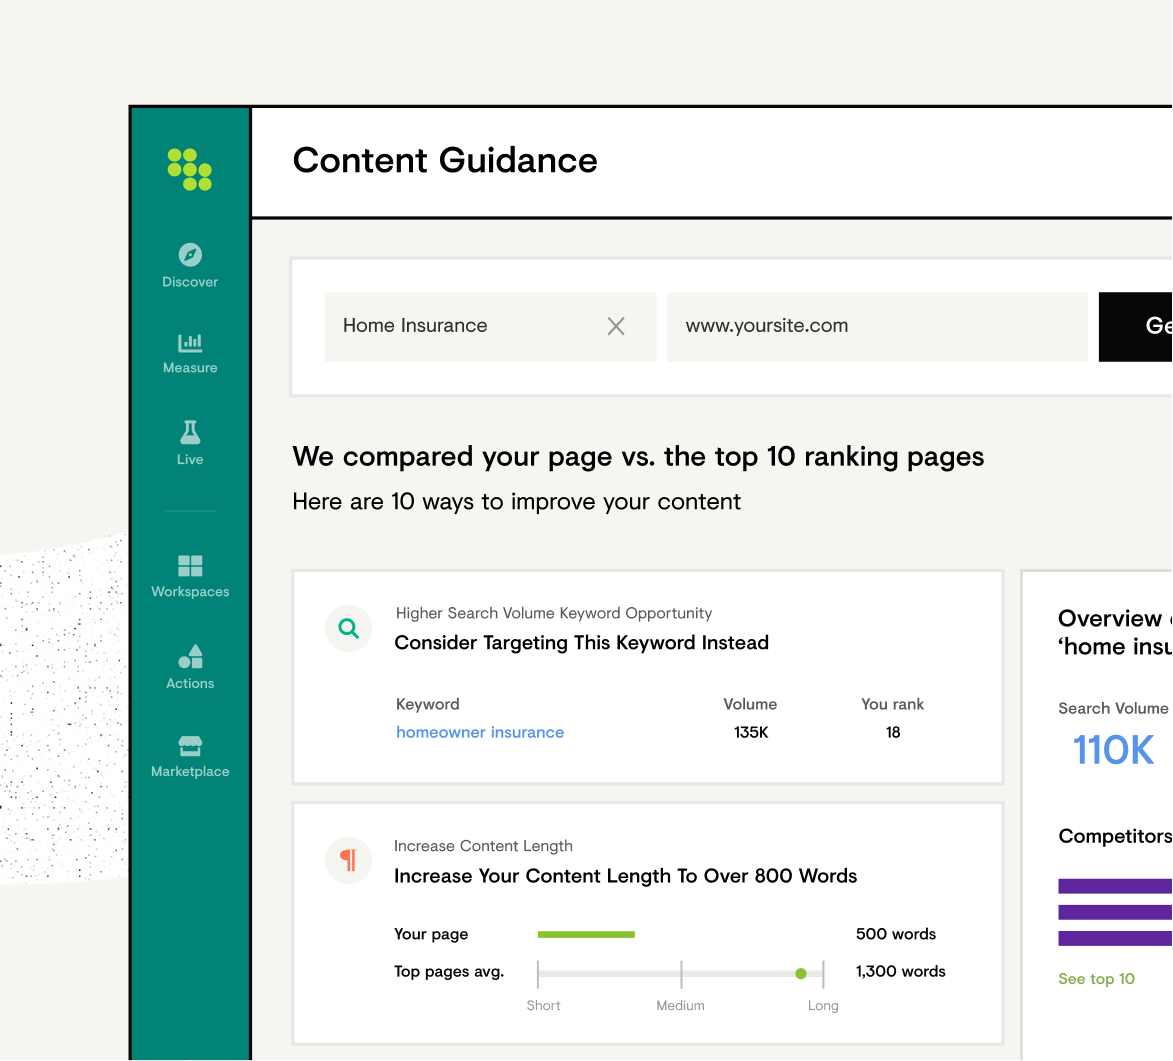Click the Content Guidance page title
Image resolution: width=1173 pixels, height=1061 pixels.
[445, 161]
